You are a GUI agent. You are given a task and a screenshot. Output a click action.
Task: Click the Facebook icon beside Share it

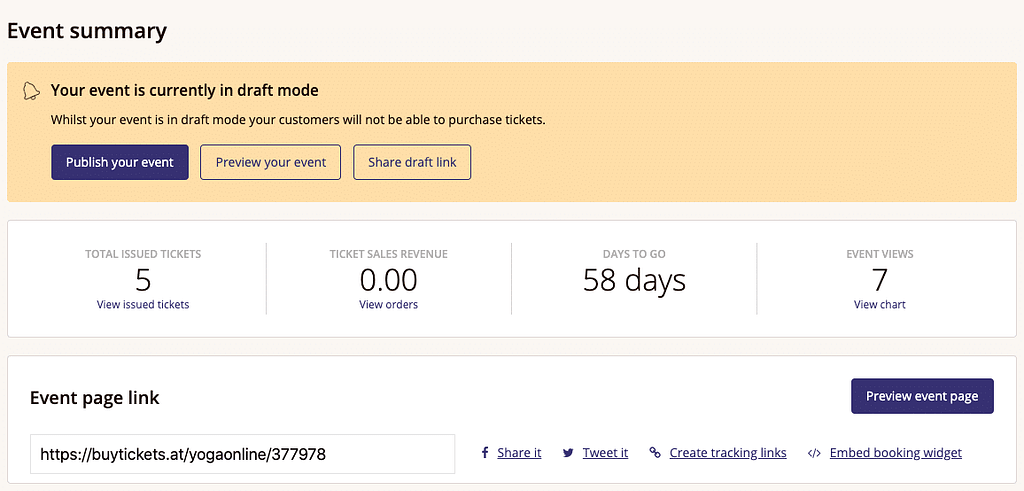pyautogui.click(x=485, y=452)
